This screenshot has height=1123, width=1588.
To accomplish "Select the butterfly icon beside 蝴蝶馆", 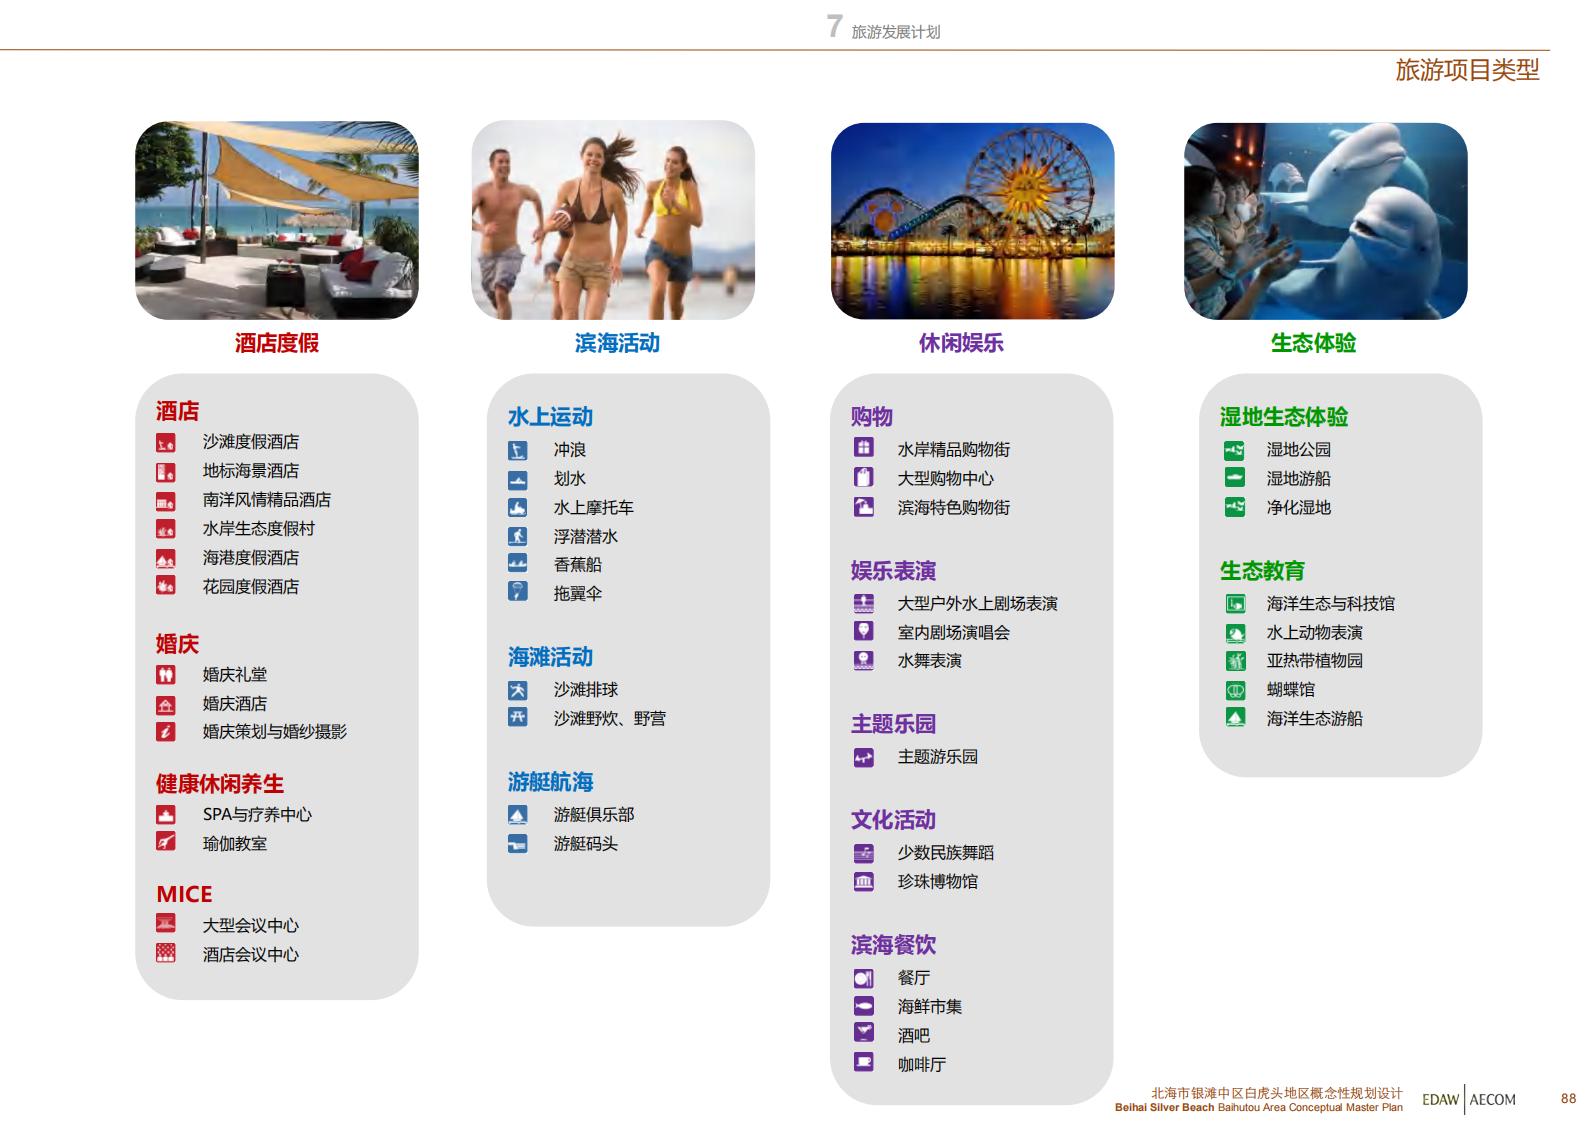I will click(1235, 690).
